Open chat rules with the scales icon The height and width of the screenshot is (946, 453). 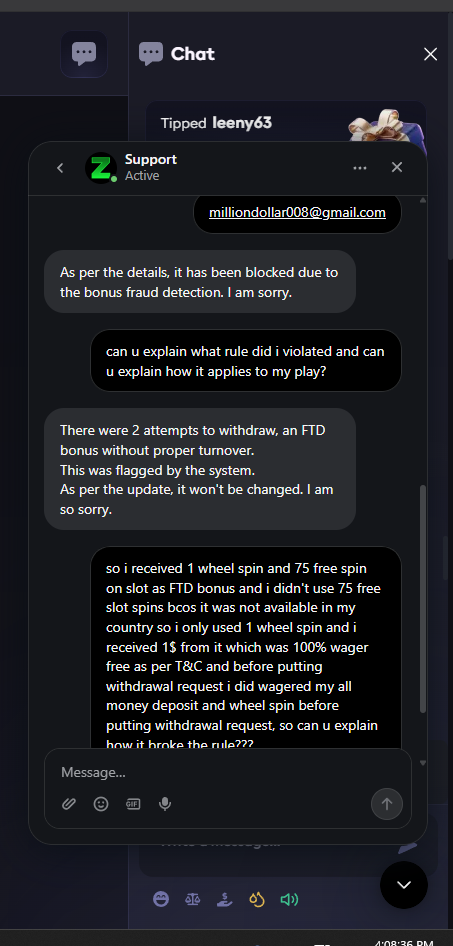pyautogui.click(x=193, y=900)
